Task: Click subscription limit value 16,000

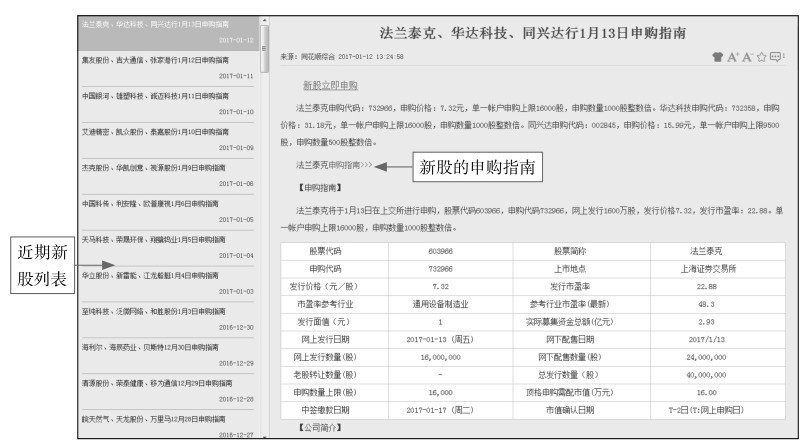Action: pos(440,393)
